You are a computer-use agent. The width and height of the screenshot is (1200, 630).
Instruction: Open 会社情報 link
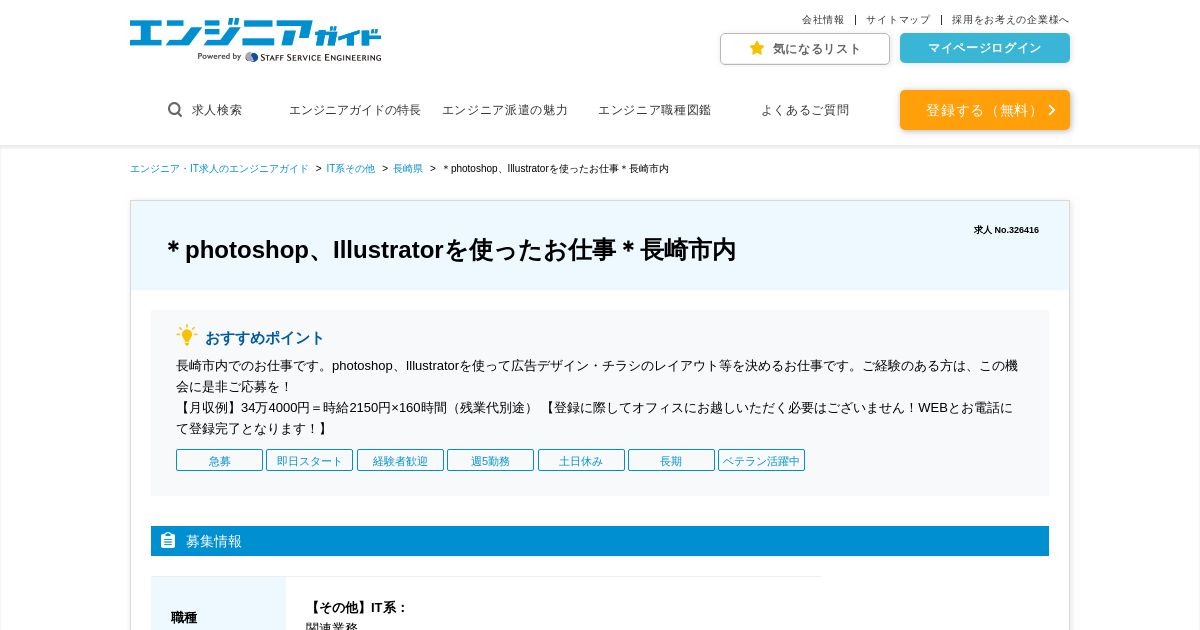pyautogui.click(x=823, y=20)
